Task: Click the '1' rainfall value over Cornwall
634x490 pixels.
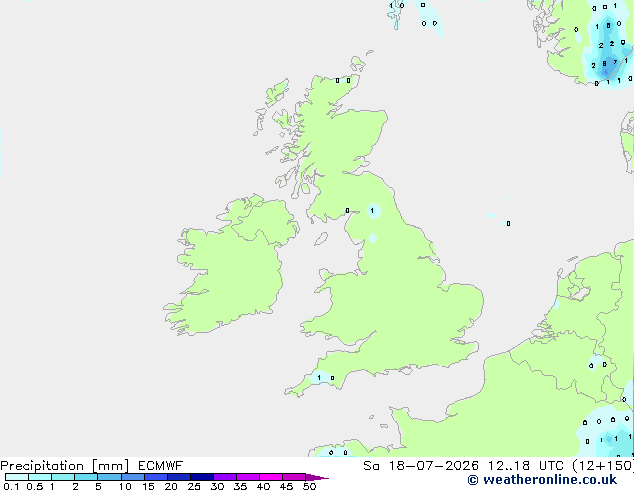Action: click(x=319, y=378)
